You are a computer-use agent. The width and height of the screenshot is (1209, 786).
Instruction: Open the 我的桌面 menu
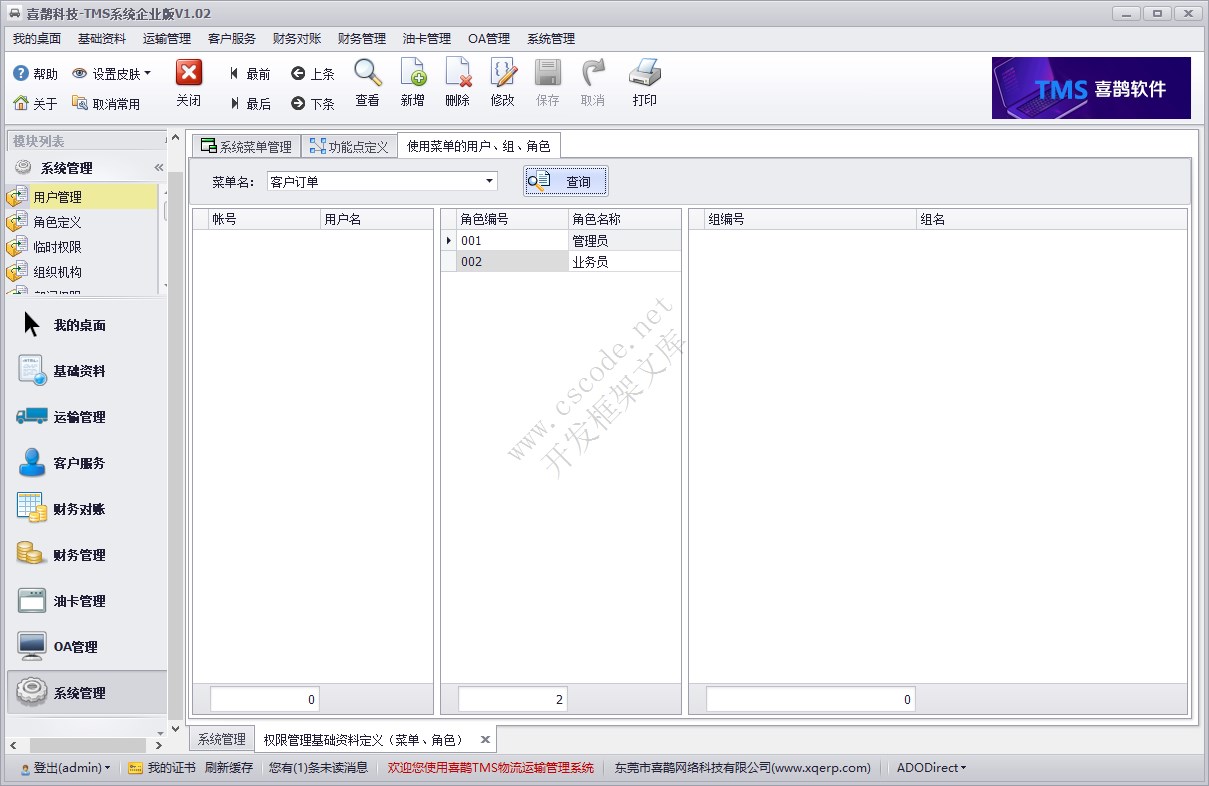tap(37, 39)
